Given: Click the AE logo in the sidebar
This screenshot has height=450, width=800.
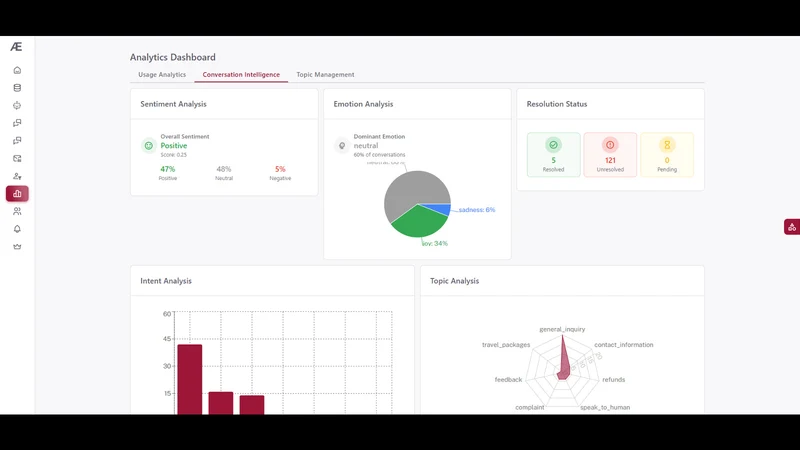Looking at the screenshot, I should tap(16, 47).
